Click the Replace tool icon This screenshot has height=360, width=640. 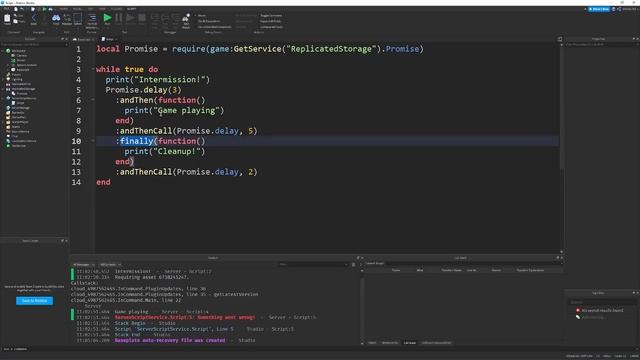(x=67, y=19)
